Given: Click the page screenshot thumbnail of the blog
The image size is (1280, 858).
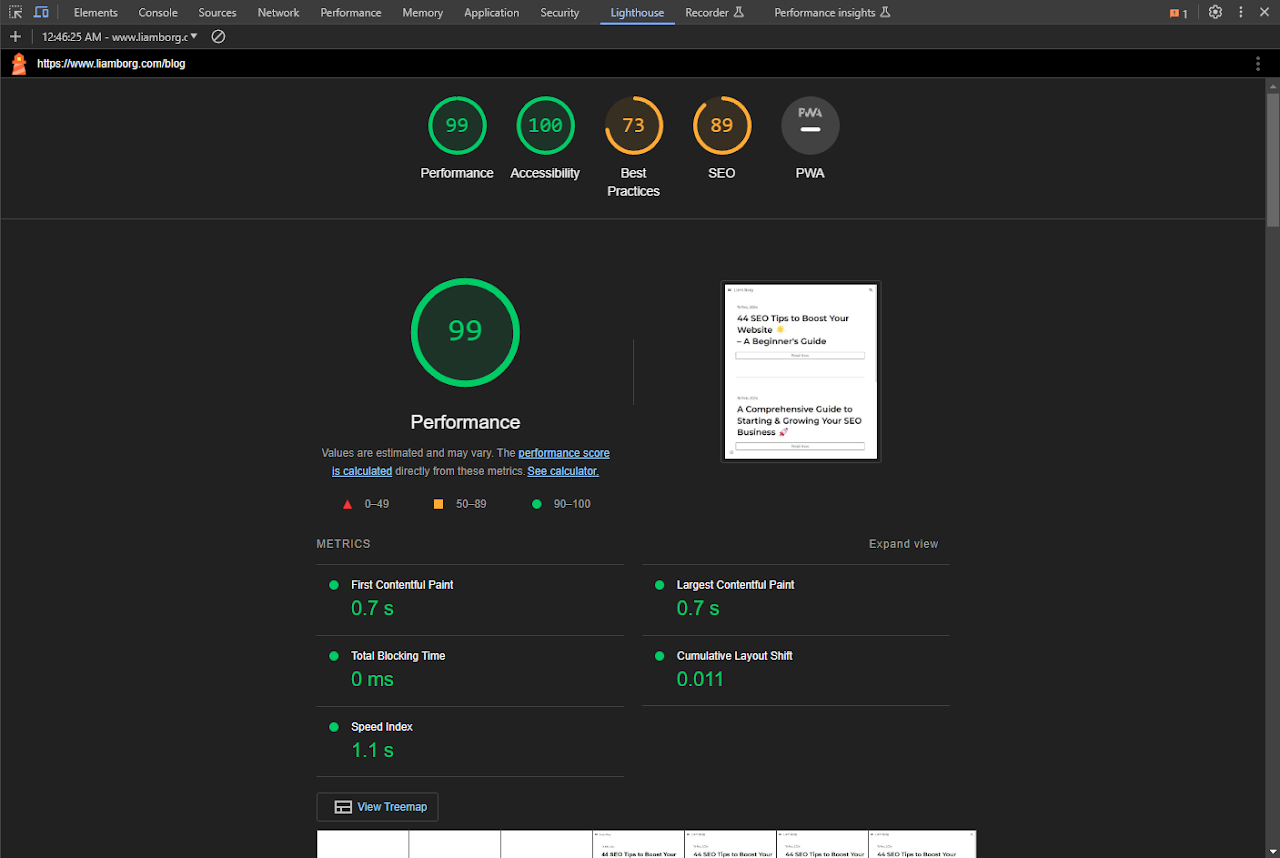Looking at the screenshot, I should [x=801, y=372].
